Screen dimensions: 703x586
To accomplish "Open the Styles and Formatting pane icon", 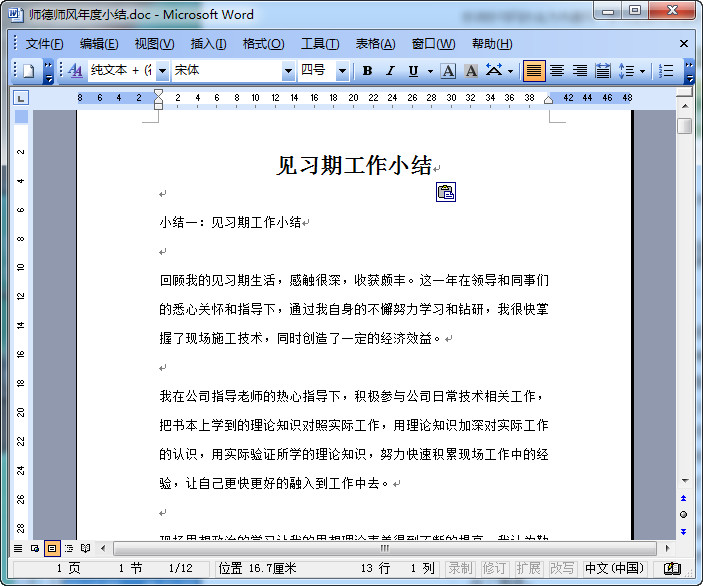I will click(x=75, y=71).
